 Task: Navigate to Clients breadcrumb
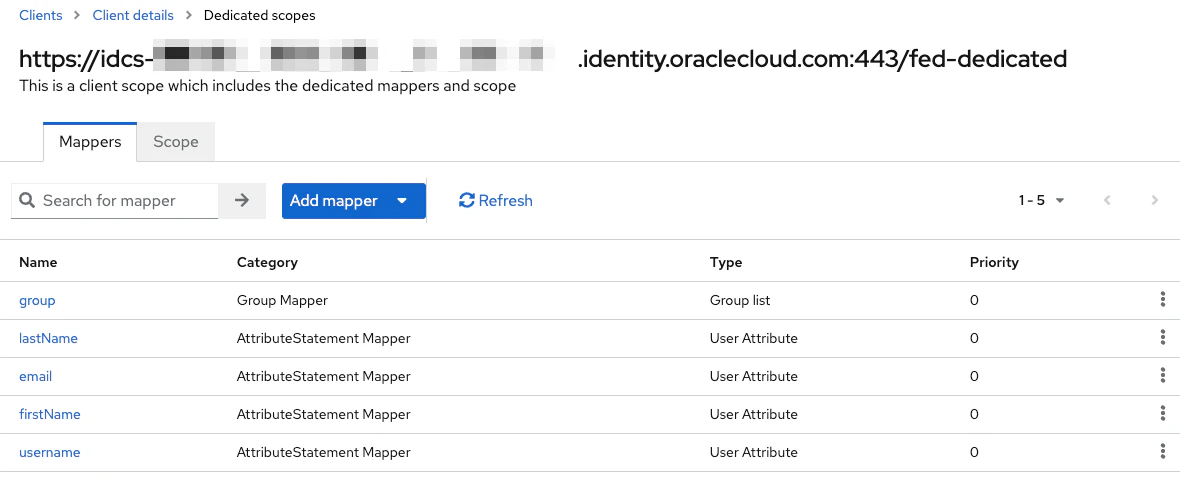[41, 15]
